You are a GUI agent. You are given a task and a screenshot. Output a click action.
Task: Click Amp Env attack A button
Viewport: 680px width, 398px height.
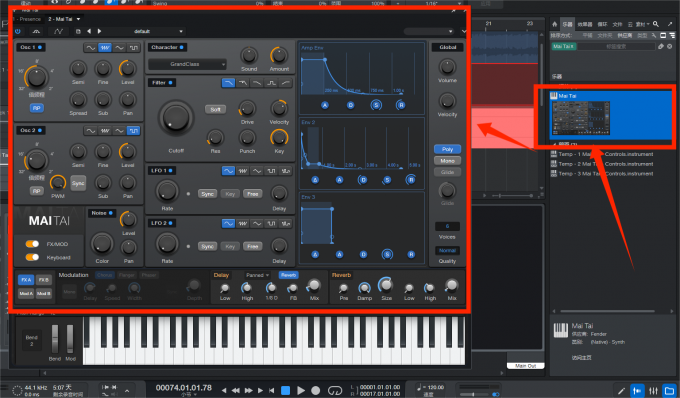[x=325, y=105]
